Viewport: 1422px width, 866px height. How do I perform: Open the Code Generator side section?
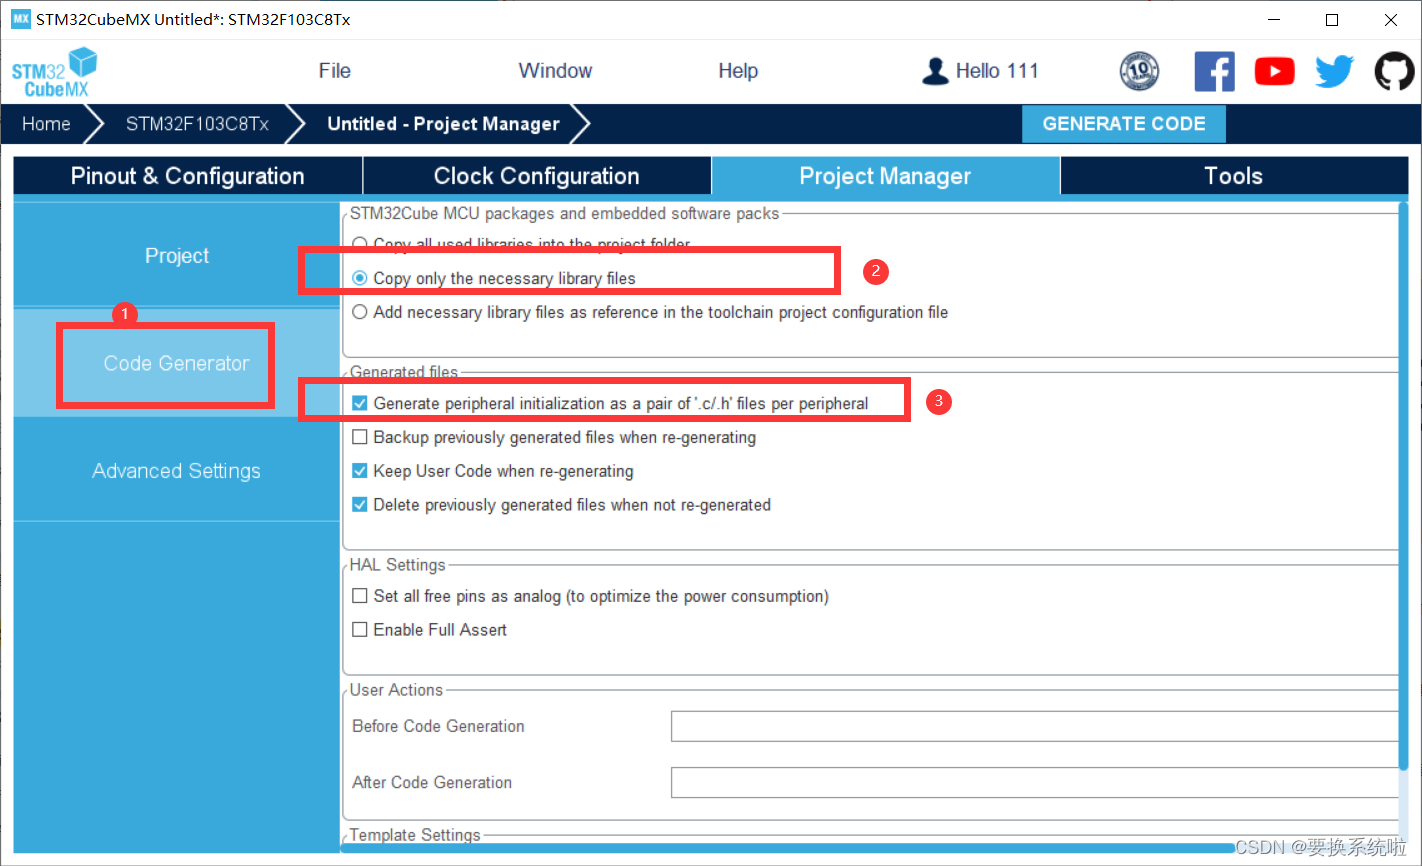(177, 364)
